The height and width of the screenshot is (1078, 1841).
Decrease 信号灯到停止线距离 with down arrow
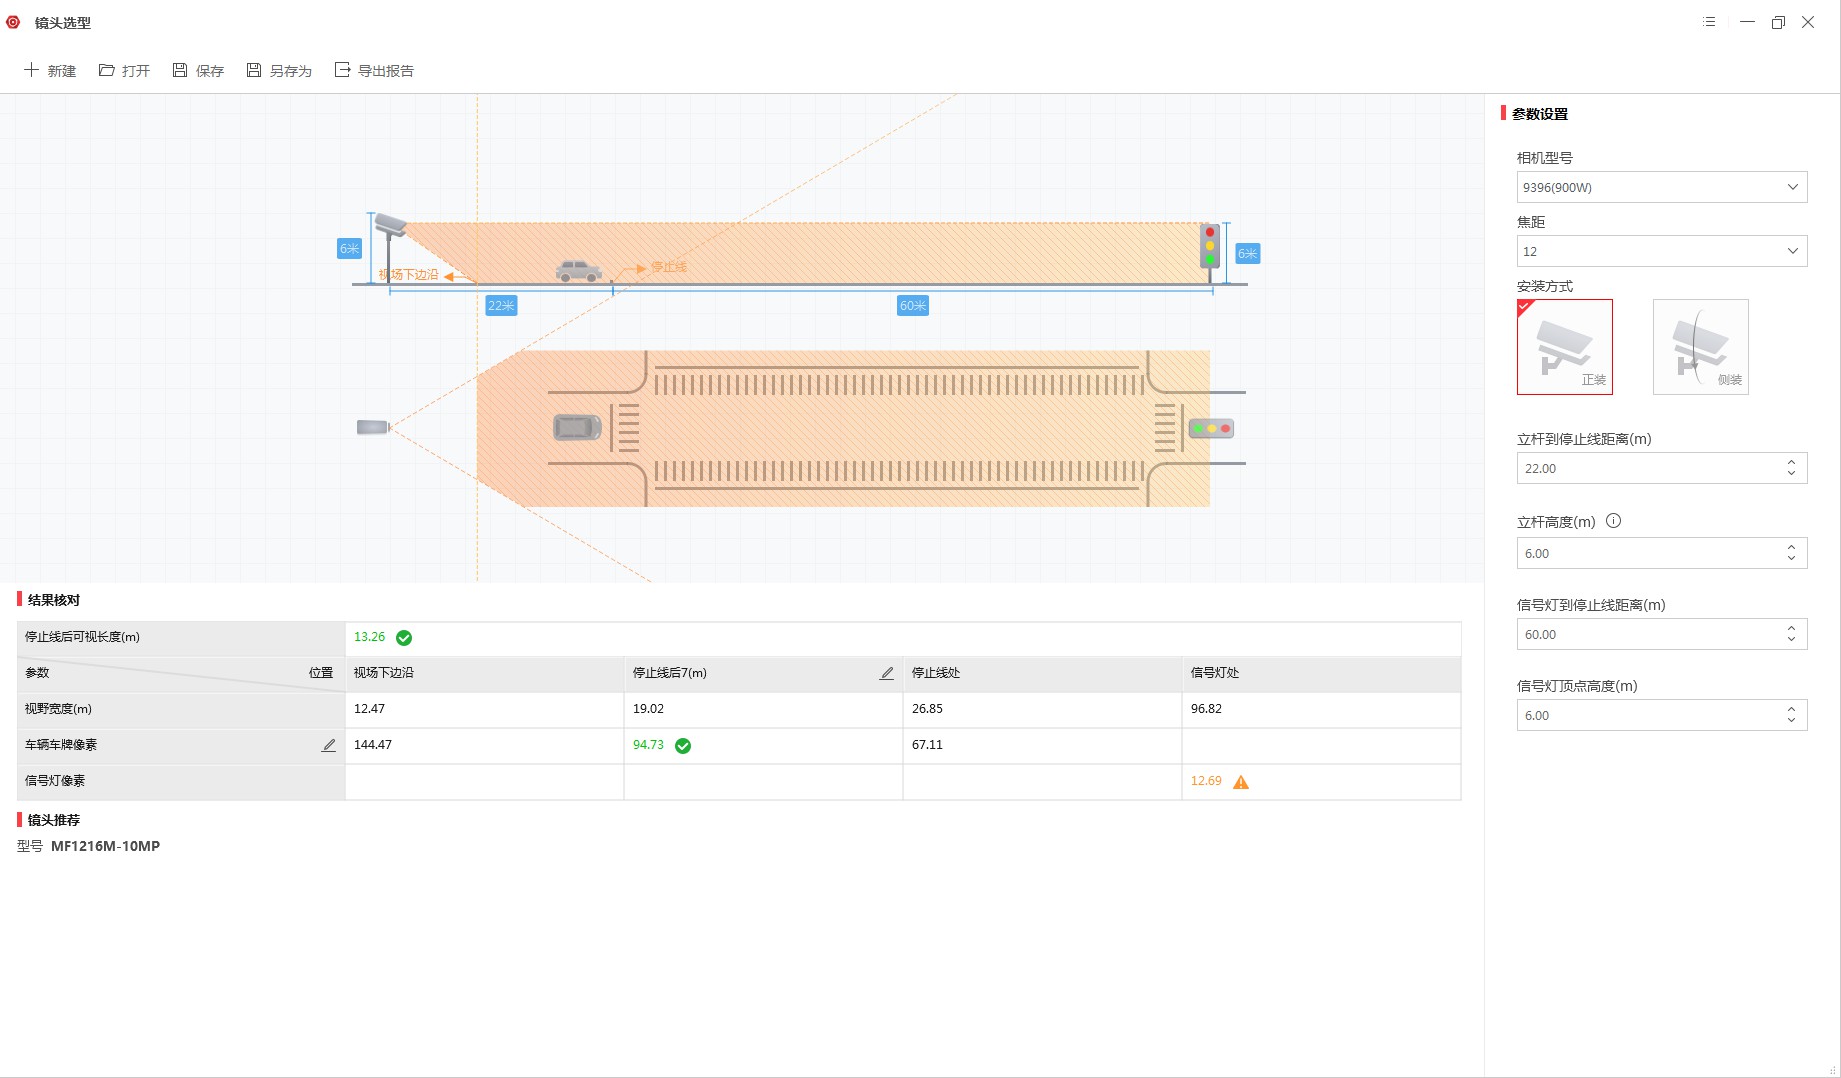(1791, 640)
